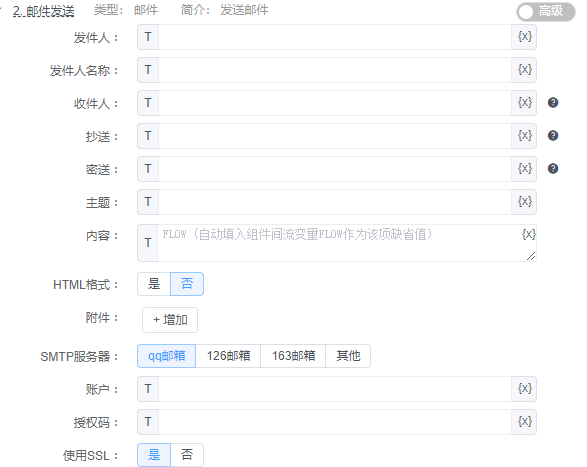Insert variable {x} in 密送 field
Viewport: 587px width, 467px height.
[524, 169]
